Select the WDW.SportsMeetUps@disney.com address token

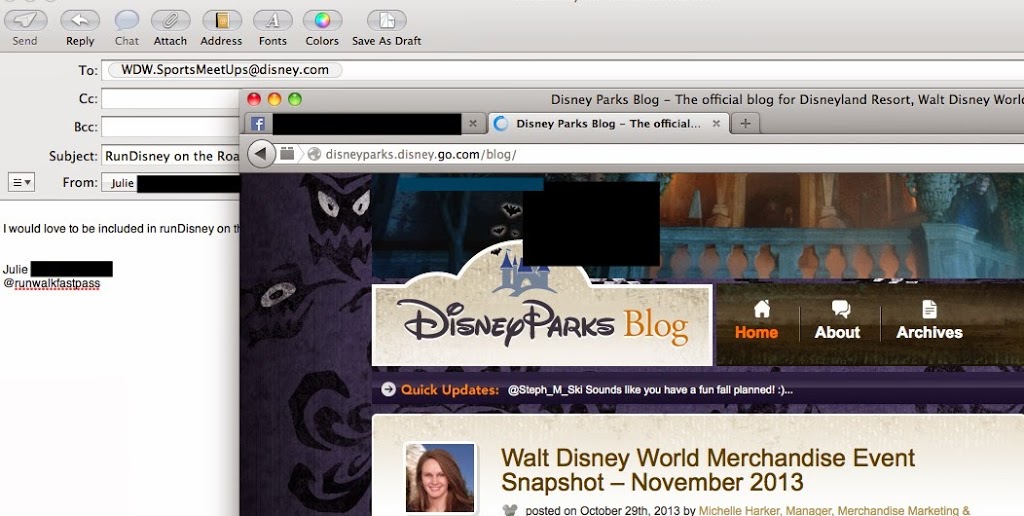pos(225,70)
